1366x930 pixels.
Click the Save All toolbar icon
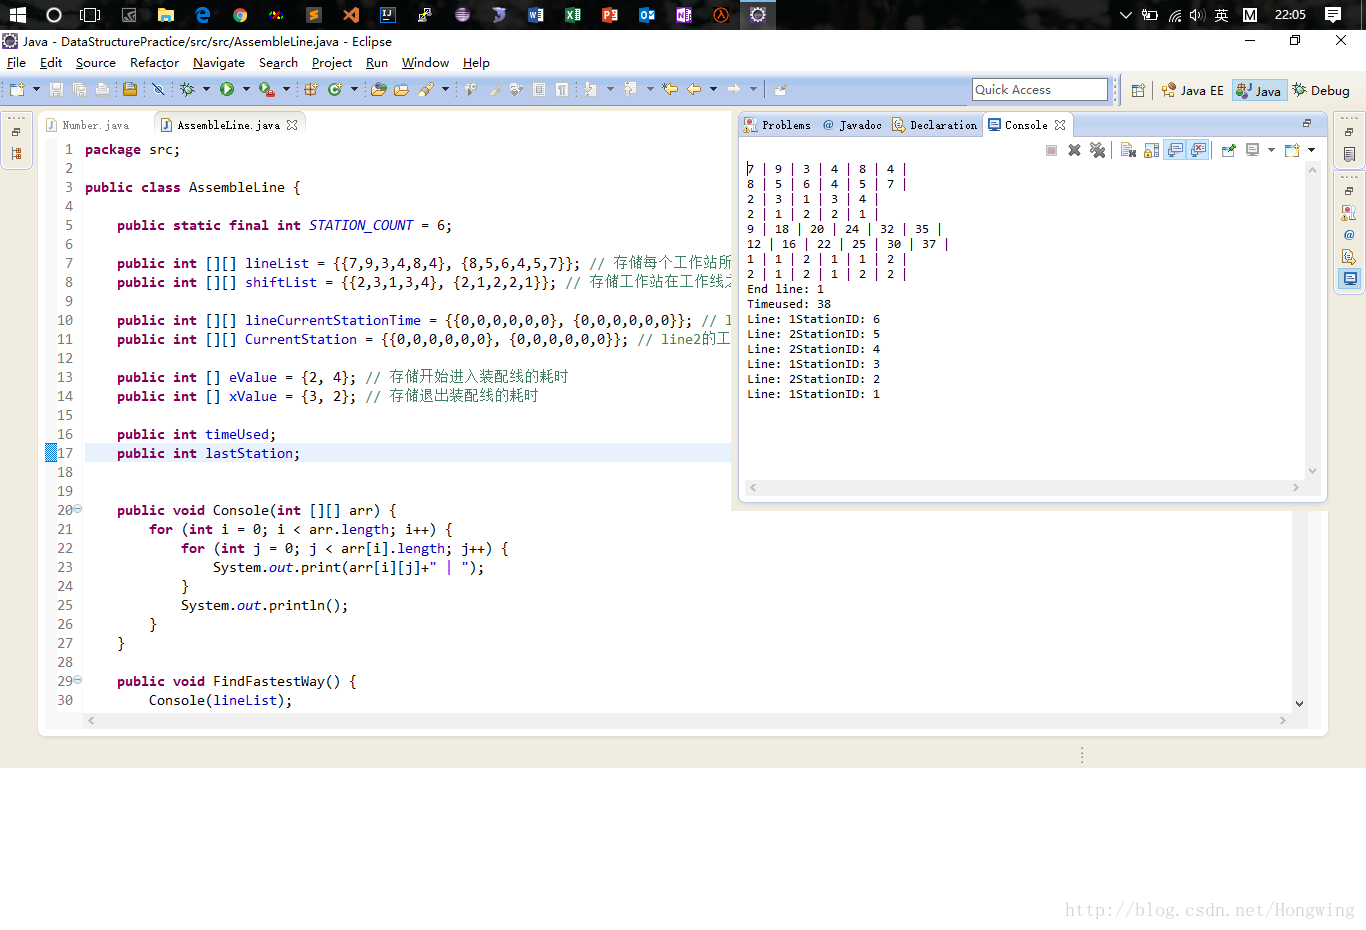(78, 89)
